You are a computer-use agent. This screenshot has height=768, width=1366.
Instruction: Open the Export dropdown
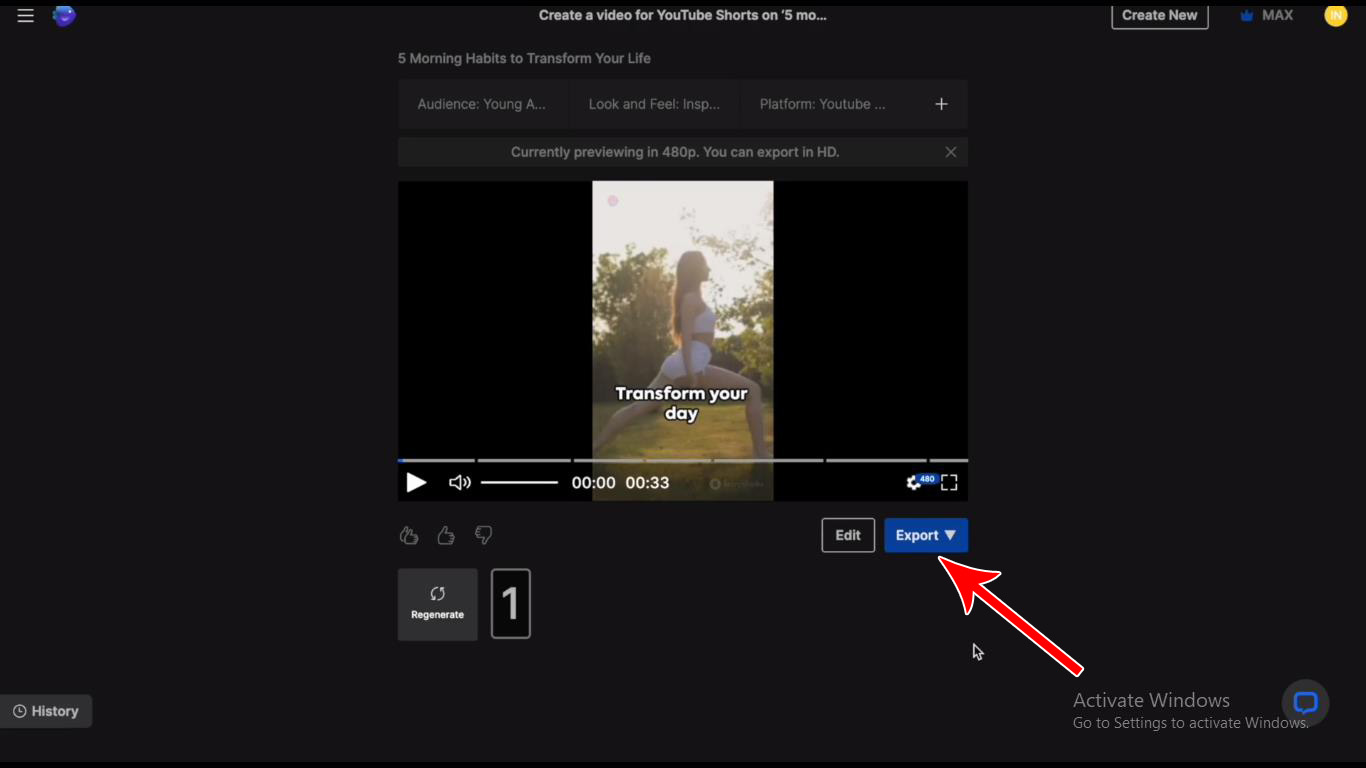click(925, 535)
